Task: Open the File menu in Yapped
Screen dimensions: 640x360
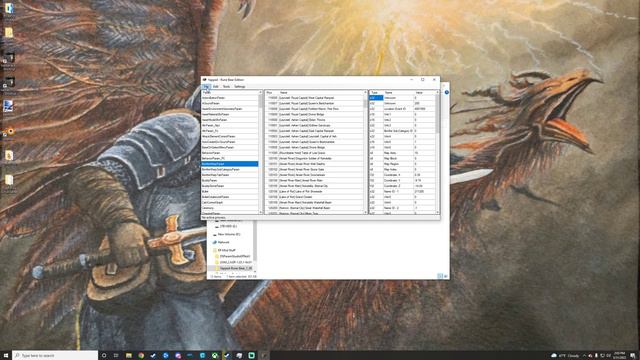Action: click(206, 87)
